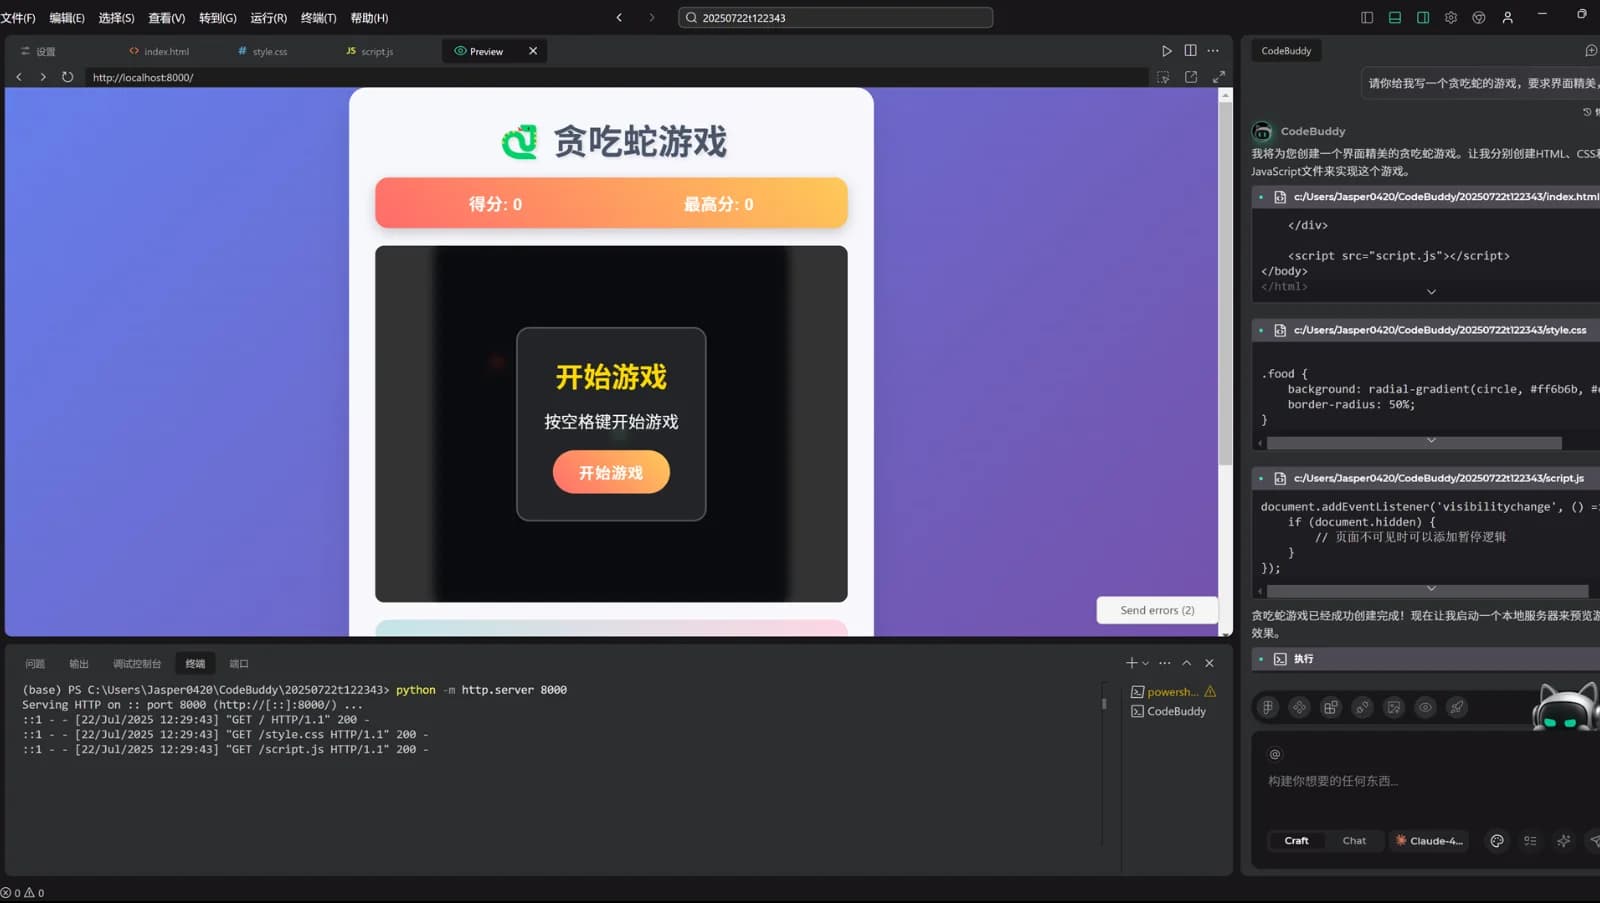Toggle the right sidebar layout icon
This screenshot has height=903, width=1600.
tap(1423, 17)
